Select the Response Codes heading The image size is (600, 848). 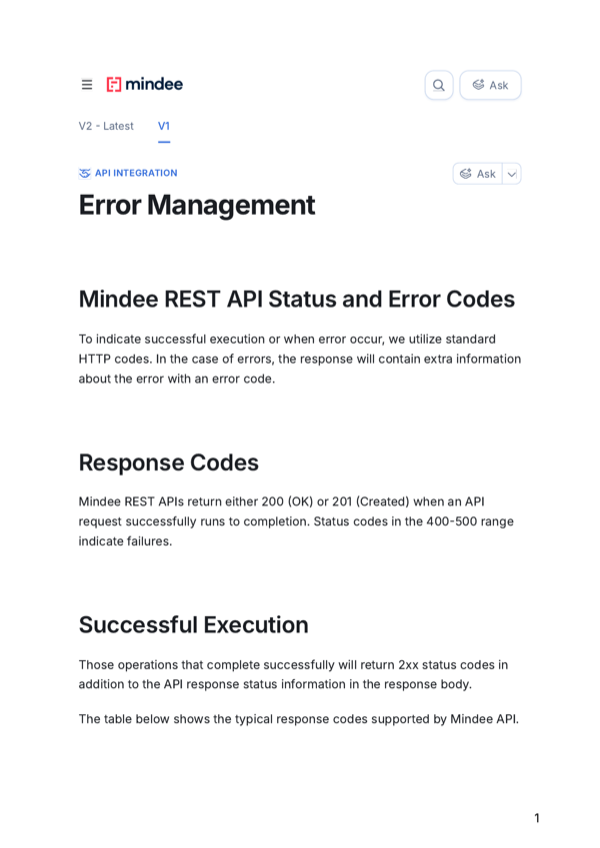[x=168, y=463]
